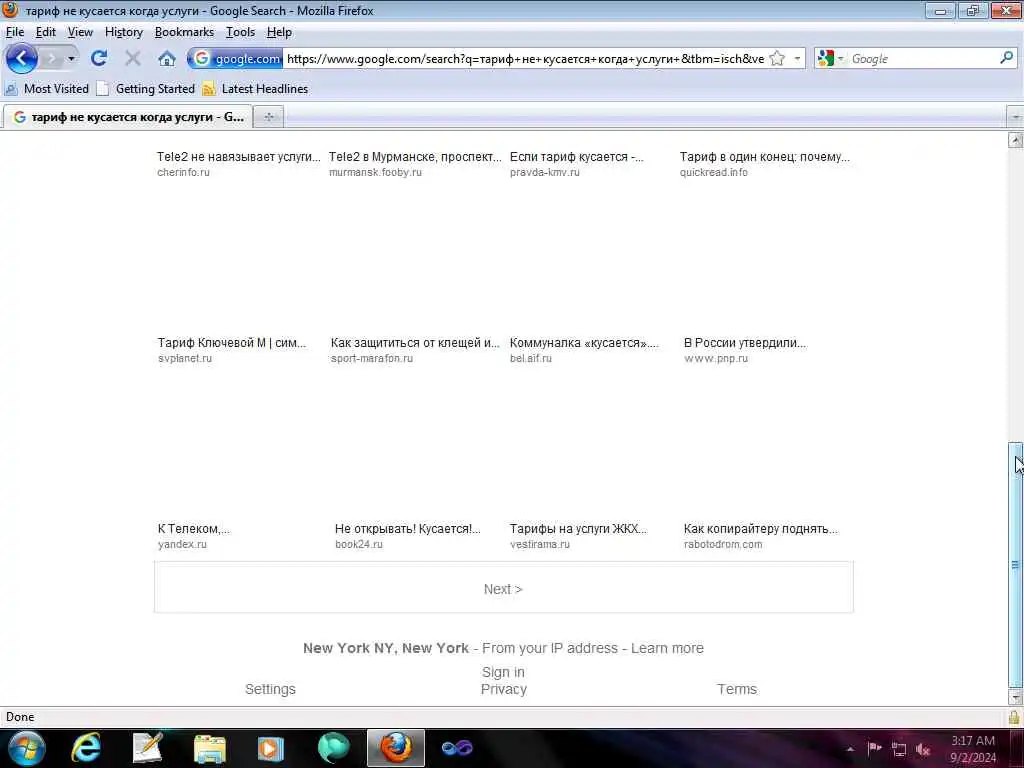This screenshot has width=1024, height=768.
Task: Open the Most Visited bookmarks folder
Action: [46, 89]
